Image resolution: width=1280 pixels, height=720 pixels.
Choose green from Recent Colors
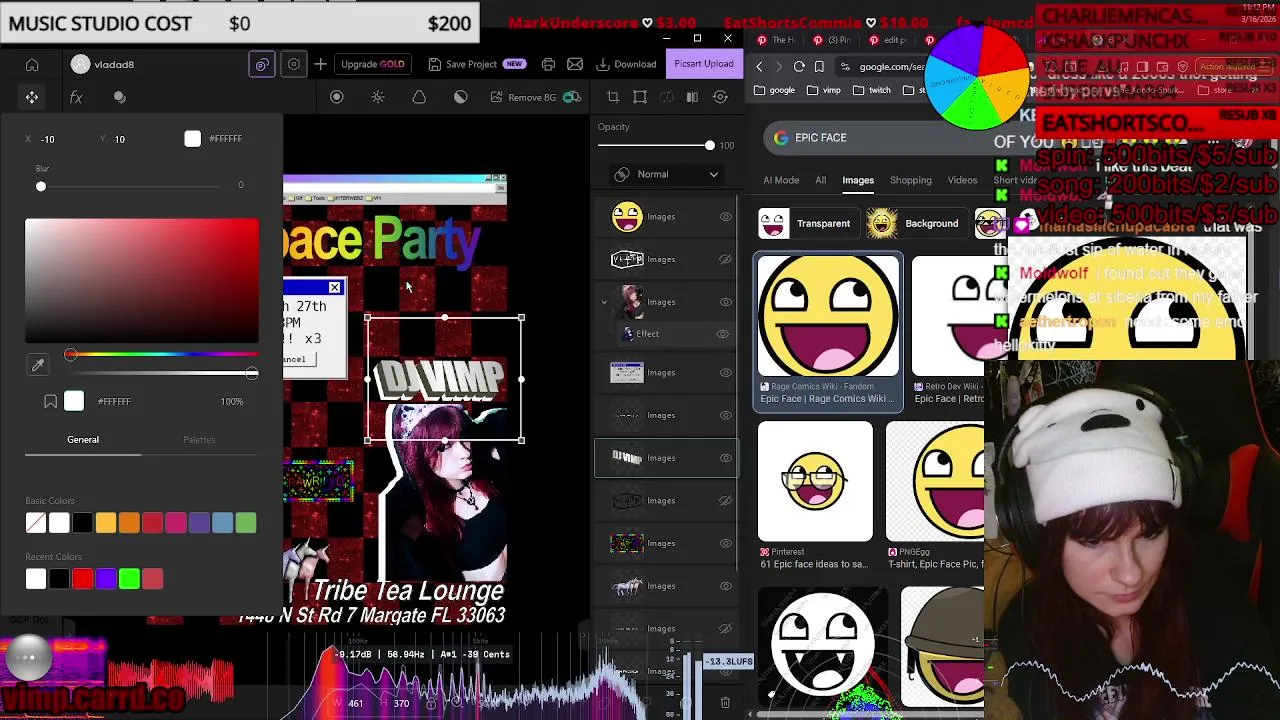(x=129, y=579)
